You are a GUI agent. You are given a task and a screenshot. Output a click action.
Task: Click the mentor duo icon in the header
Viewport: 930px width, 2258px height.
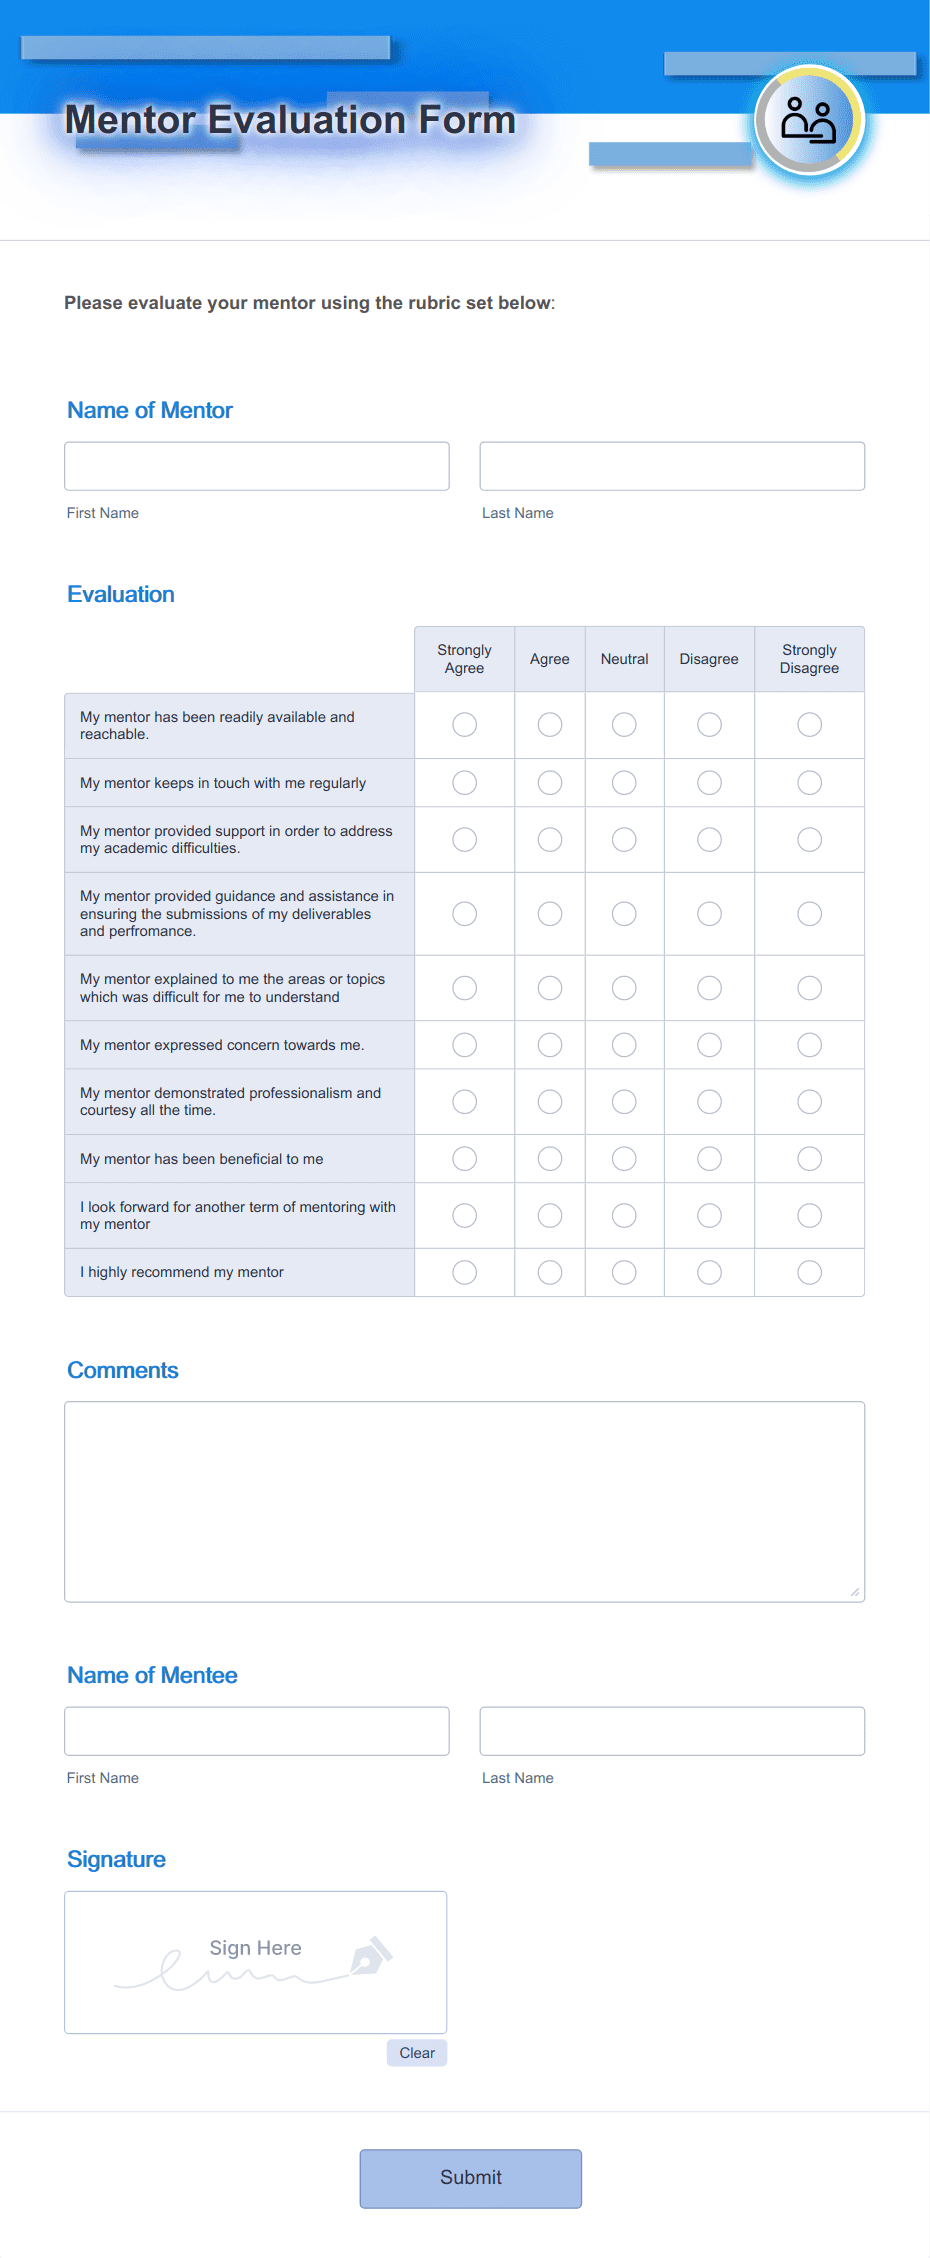coord(809,120)
